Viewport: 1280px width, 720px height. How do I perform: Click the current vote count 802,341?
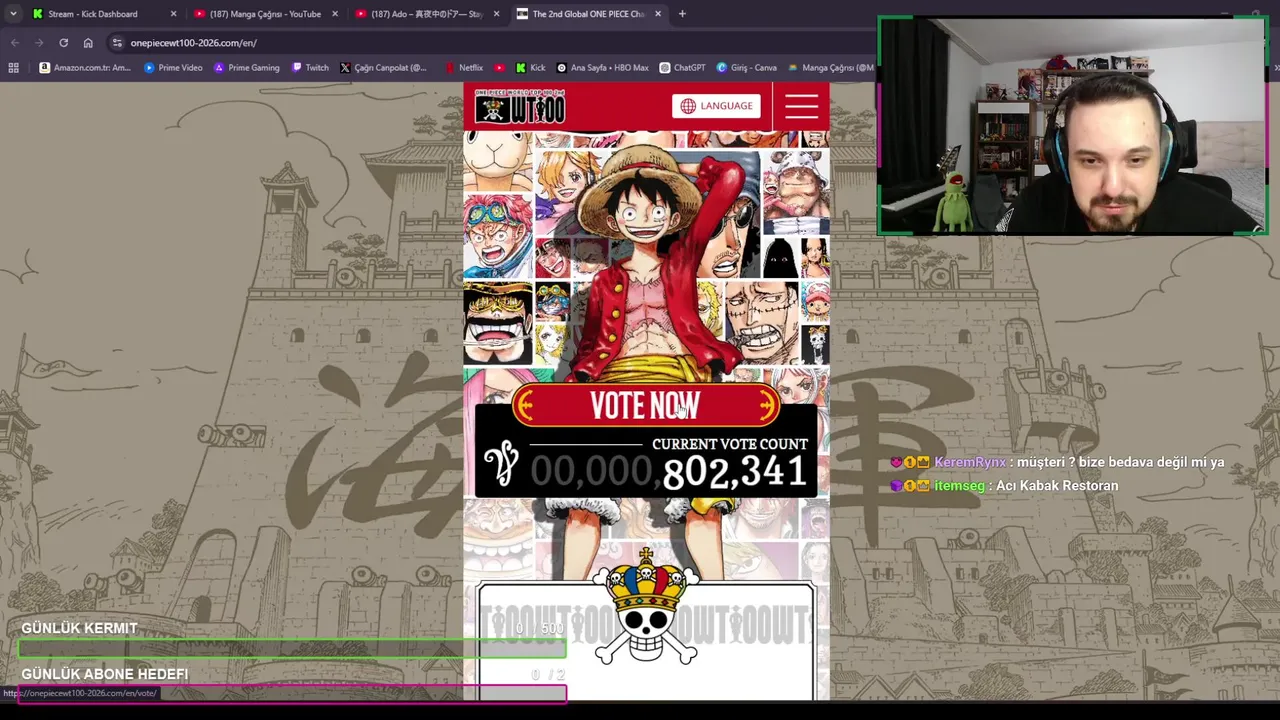pyautogui.click(x=735, y=472)
